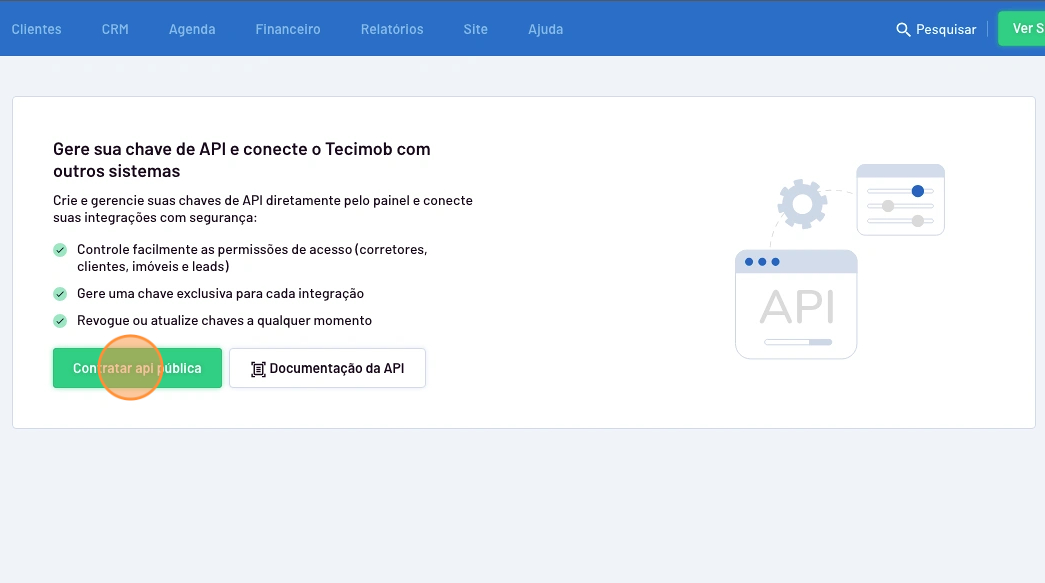The height and width of the screenshot is (583, 1045).
Task: Click the check icon beside 'Gere uma chave exclusiva'
Action: 60,294
